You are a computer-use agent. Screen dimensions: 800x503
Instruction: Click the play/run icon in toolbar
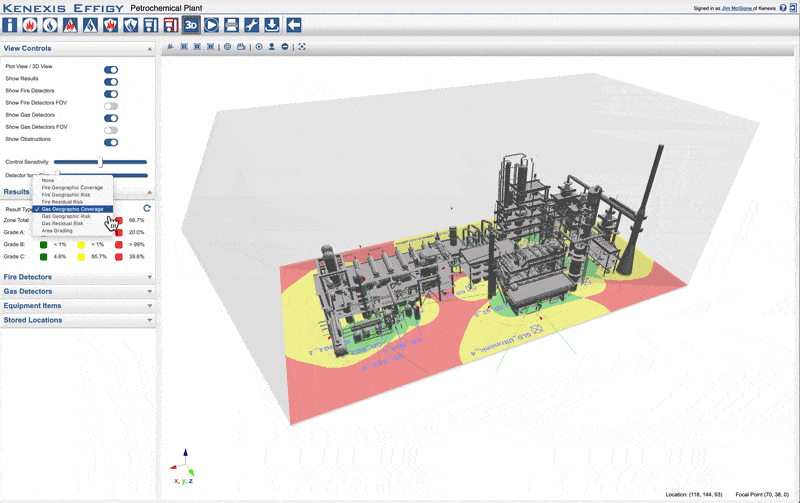211,24
